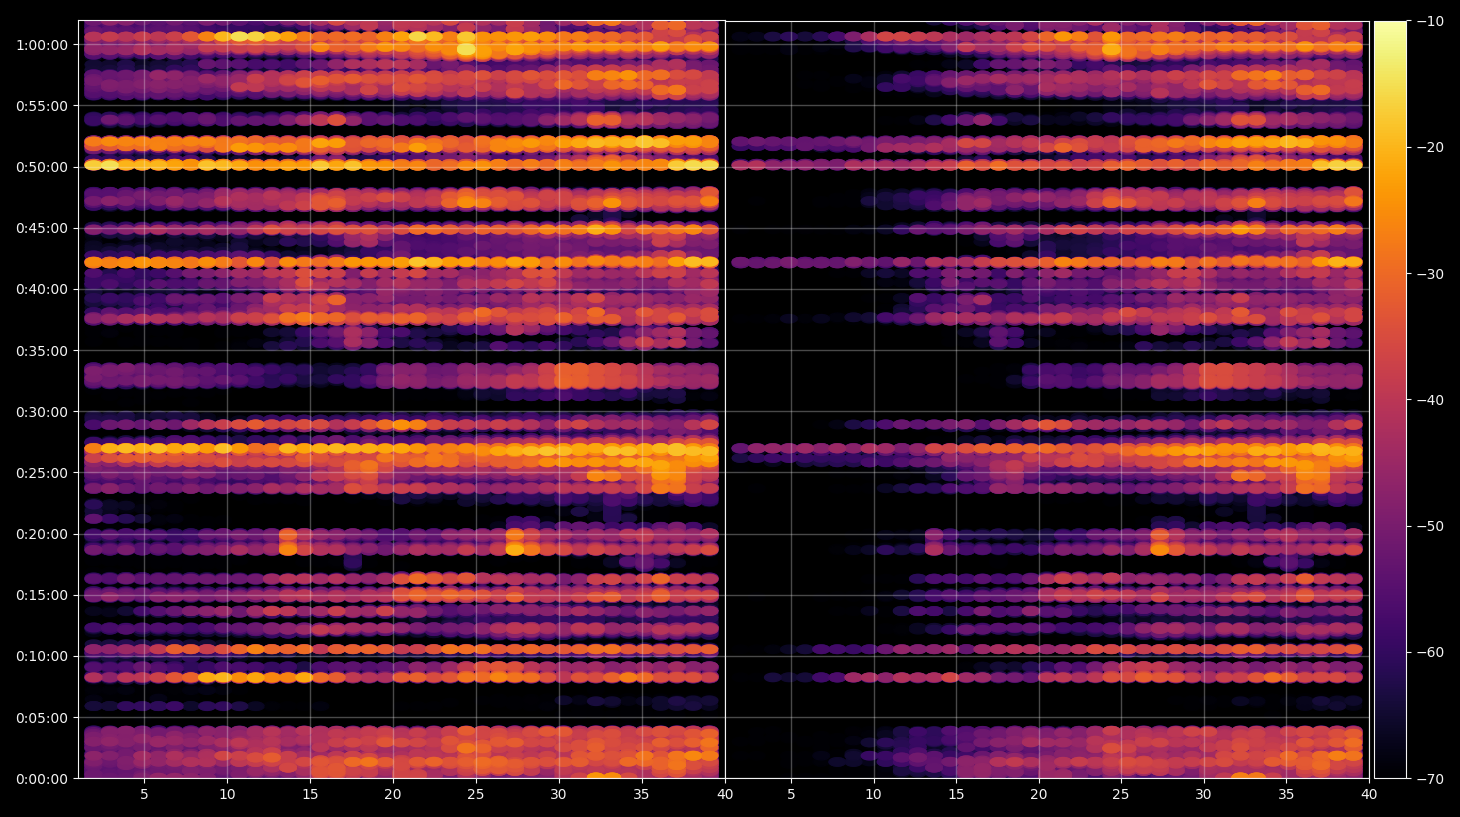Click tick label 20 under the left heatmap
The image size is (1460, 817).
(x=393, y=795)
